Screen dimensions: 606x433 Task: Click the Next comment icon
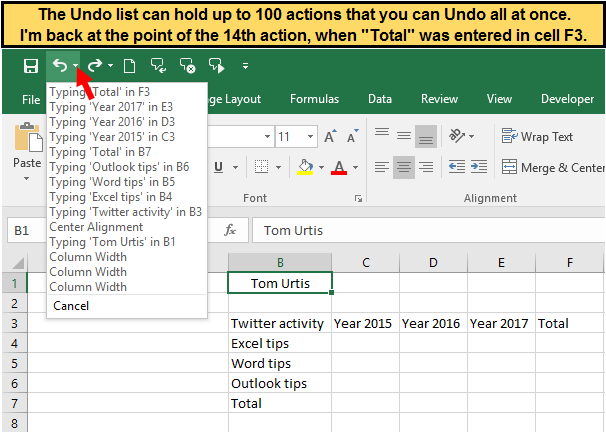(217, 66)
